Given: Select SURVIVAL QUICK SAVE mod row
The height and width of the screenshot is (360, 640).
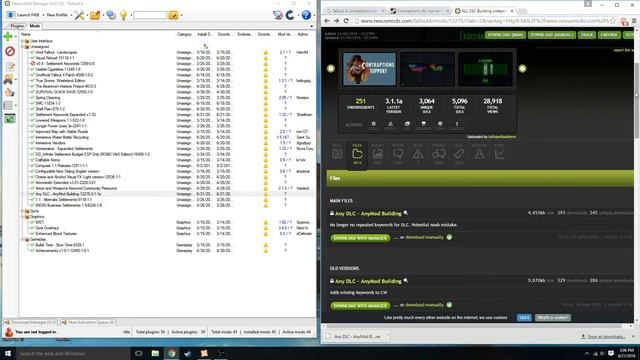Looking at the screenshot, I should click(x=167, y=92).
